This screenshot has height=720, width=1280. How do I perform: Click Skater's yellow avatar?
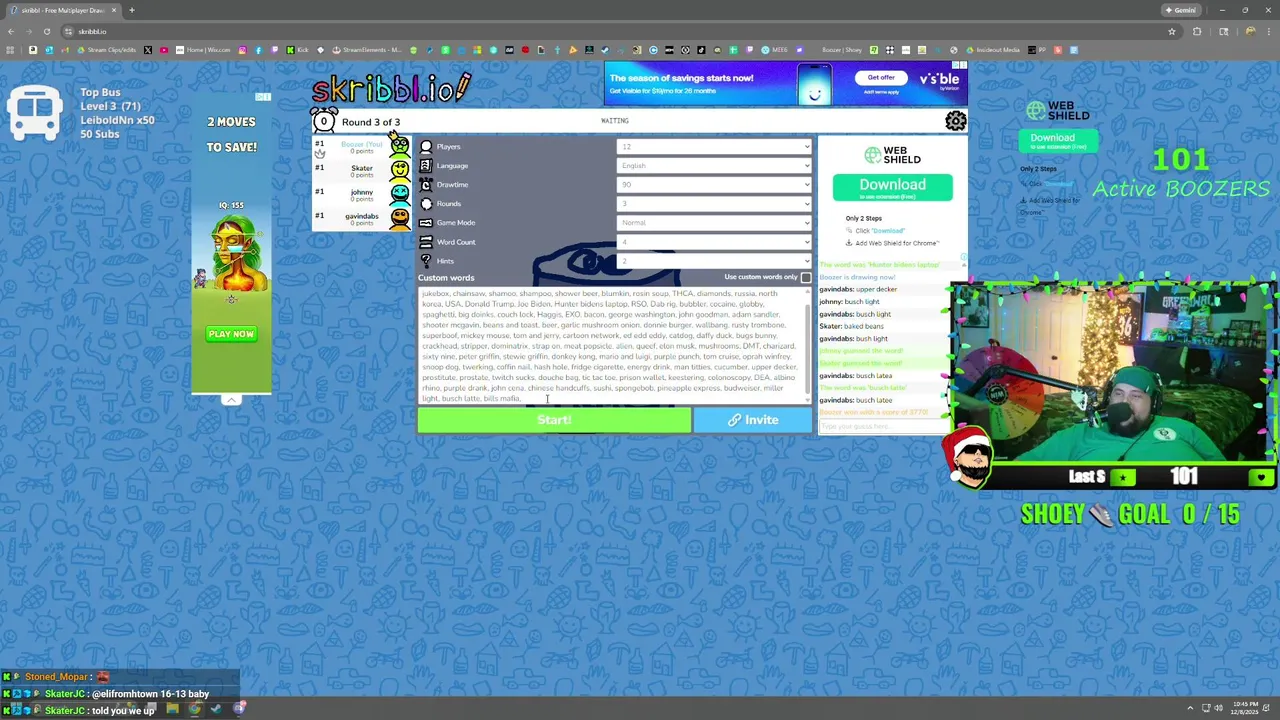point(399,170)
